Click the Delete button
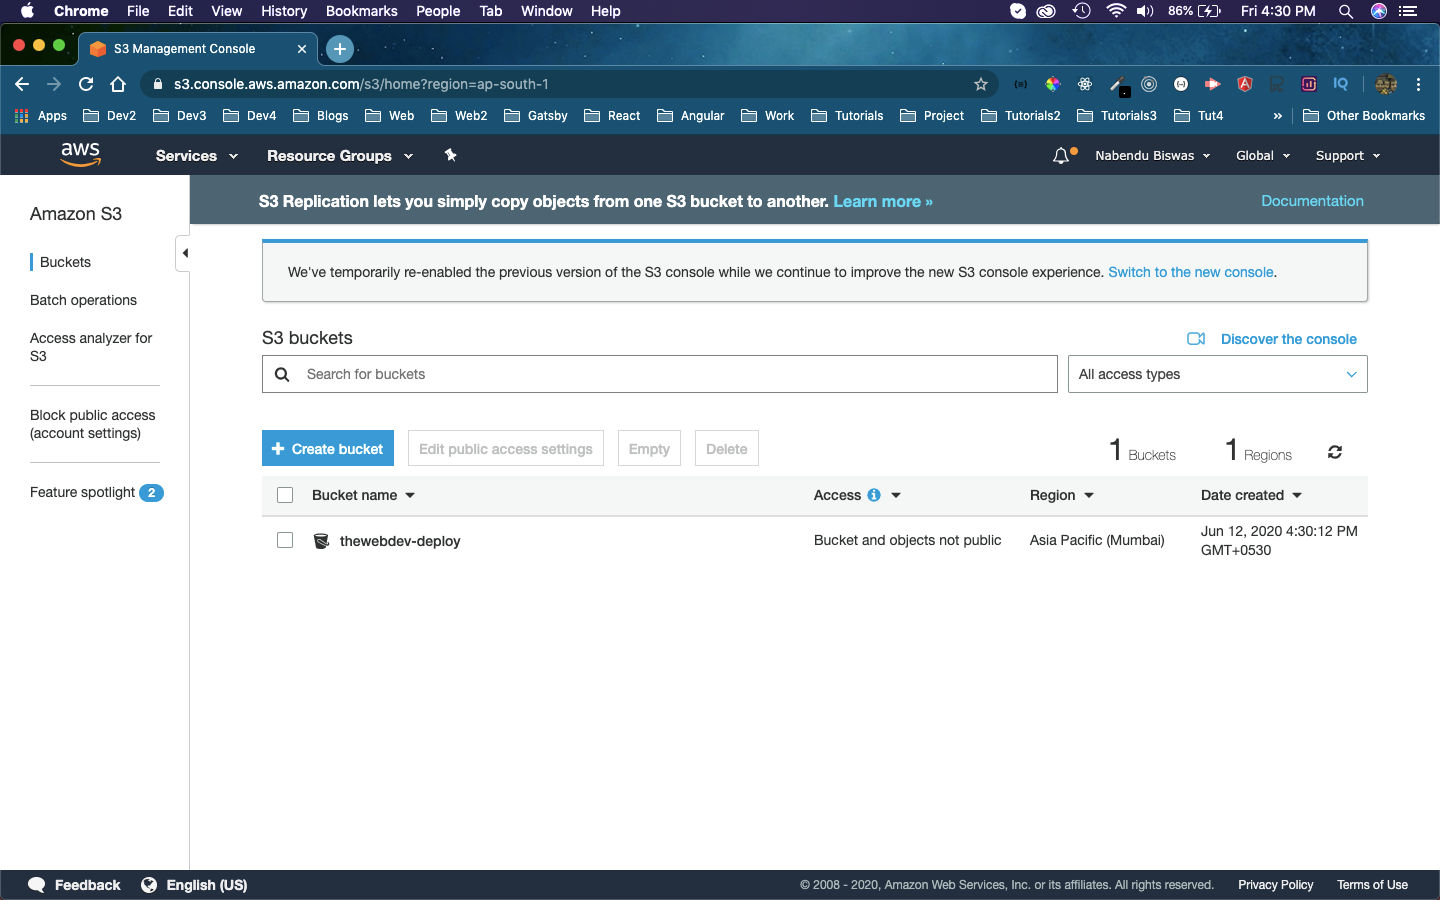Viewport: 1440px width, 900px height. click(727, 449)
